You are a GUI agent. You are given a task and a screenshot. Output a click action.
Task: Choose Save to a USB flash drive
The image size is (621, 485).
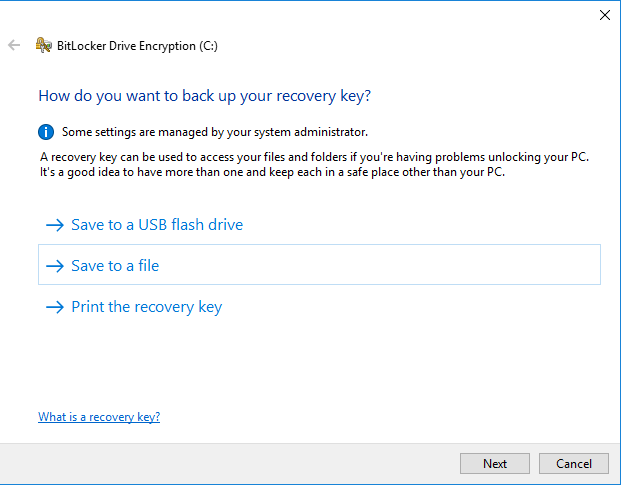tap(157, 225)
